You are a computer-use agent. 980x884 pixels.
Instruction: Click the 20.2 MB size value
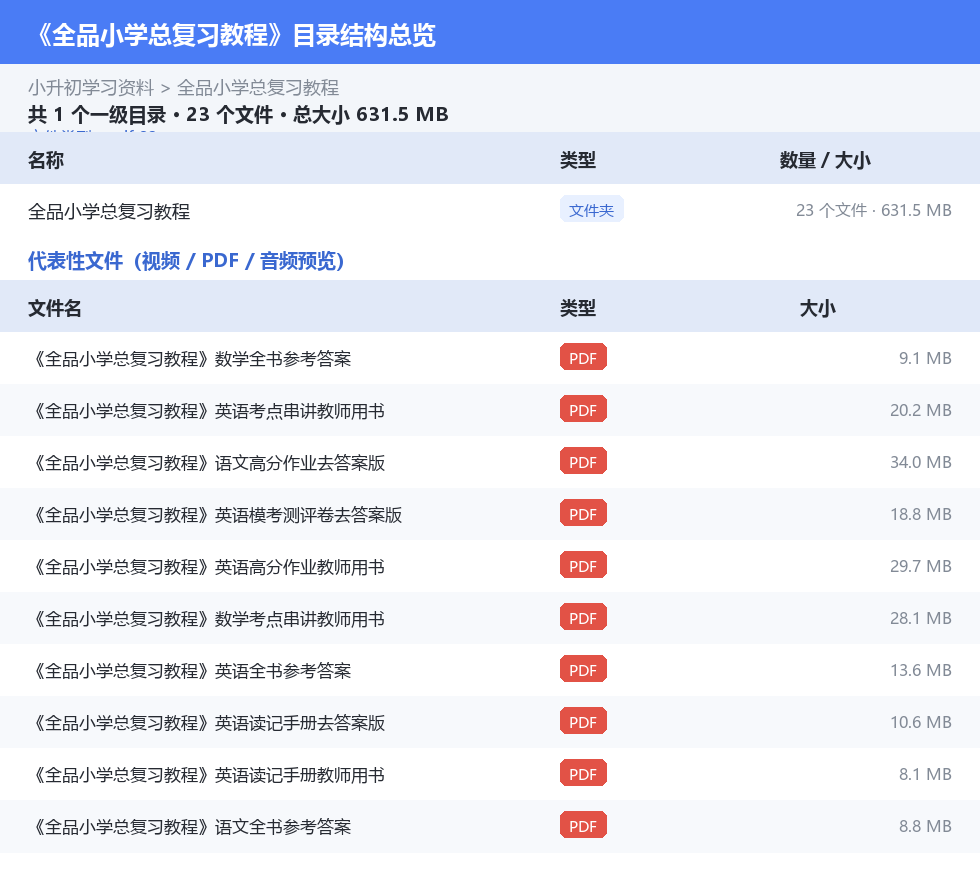921,410
